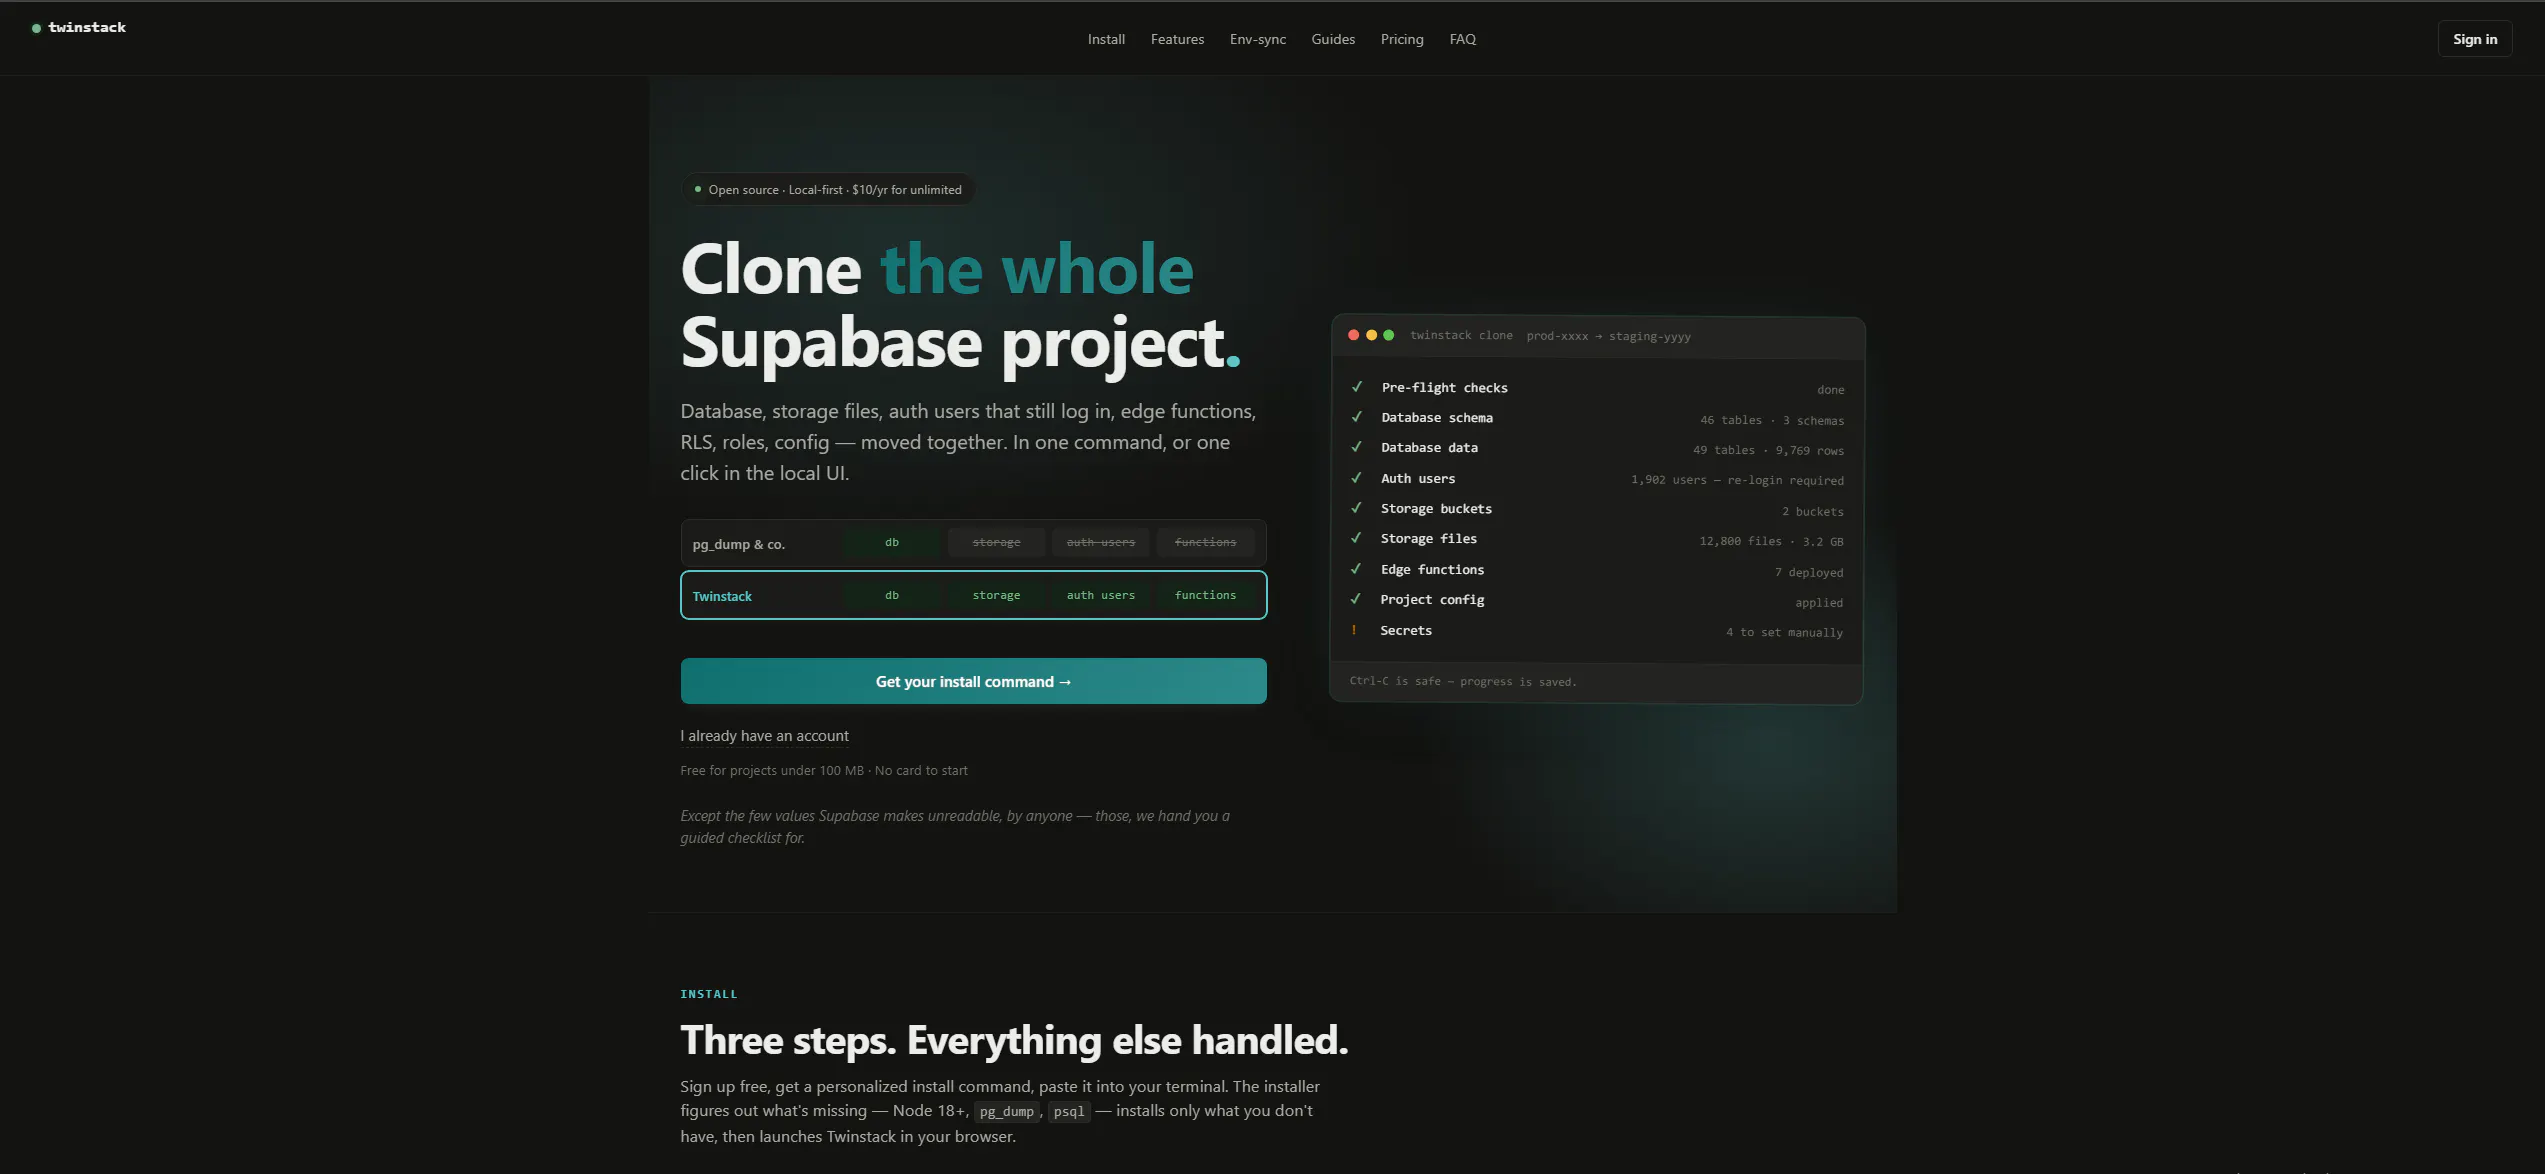Select the Auth users row label in terminal

(1418, 479)
